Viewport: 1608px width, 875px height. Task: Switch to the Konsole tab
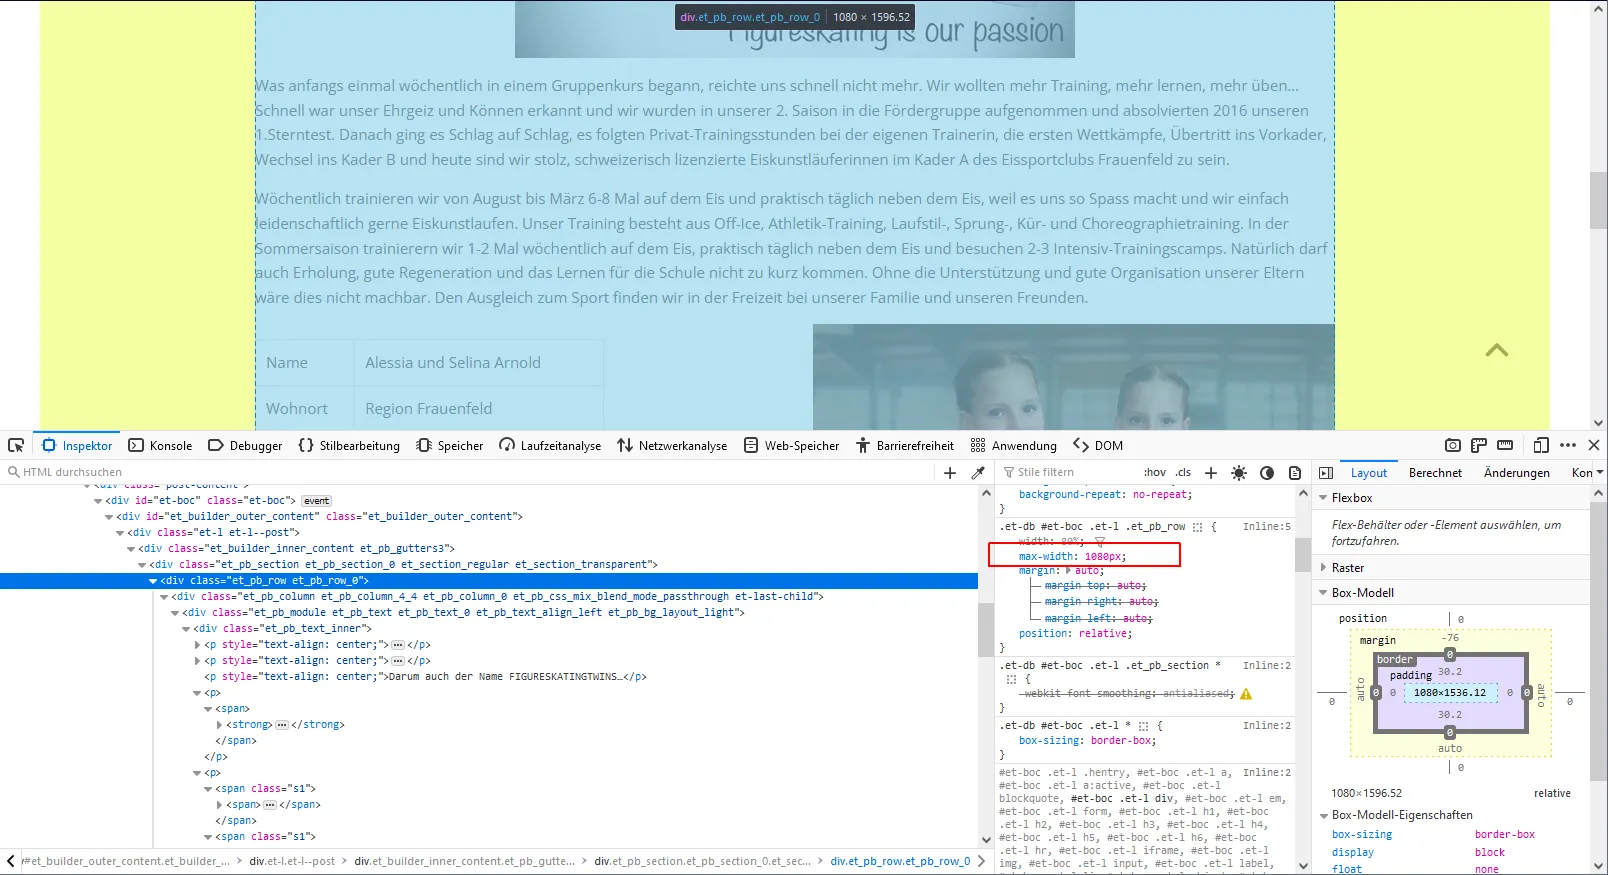click(x=160, y=445)
